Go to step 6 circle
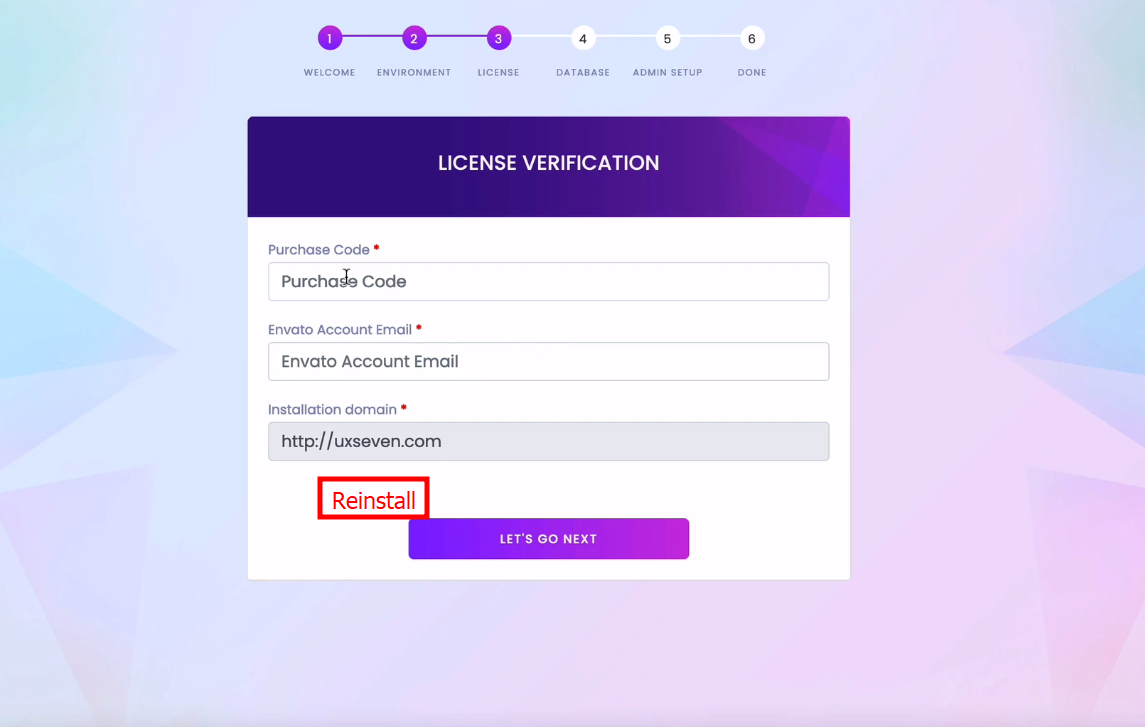 tap(752, 39)
